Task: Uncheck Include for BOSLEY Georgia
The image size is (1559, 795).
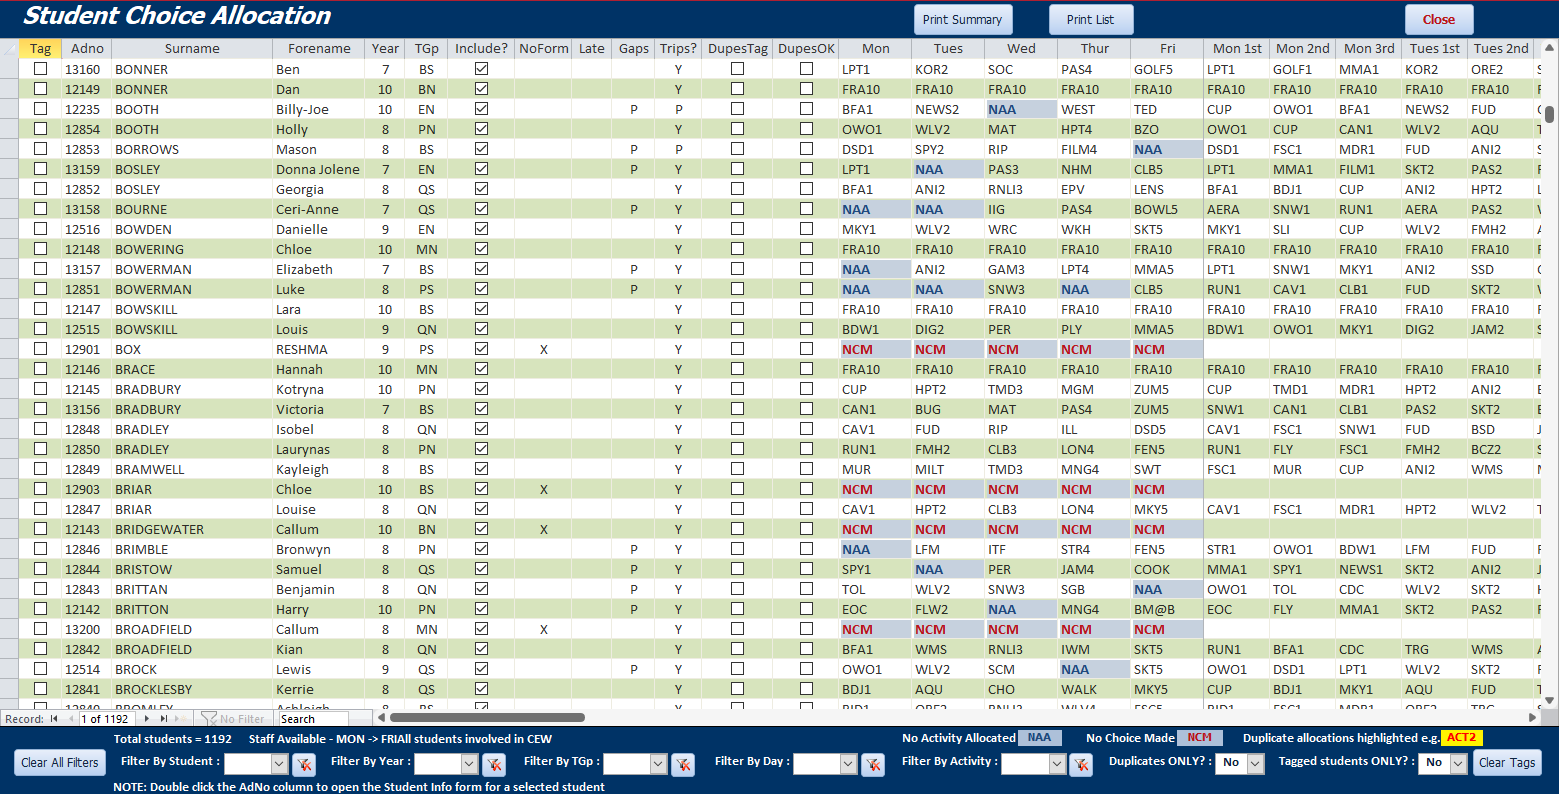Action: click(x=481, y=189)
